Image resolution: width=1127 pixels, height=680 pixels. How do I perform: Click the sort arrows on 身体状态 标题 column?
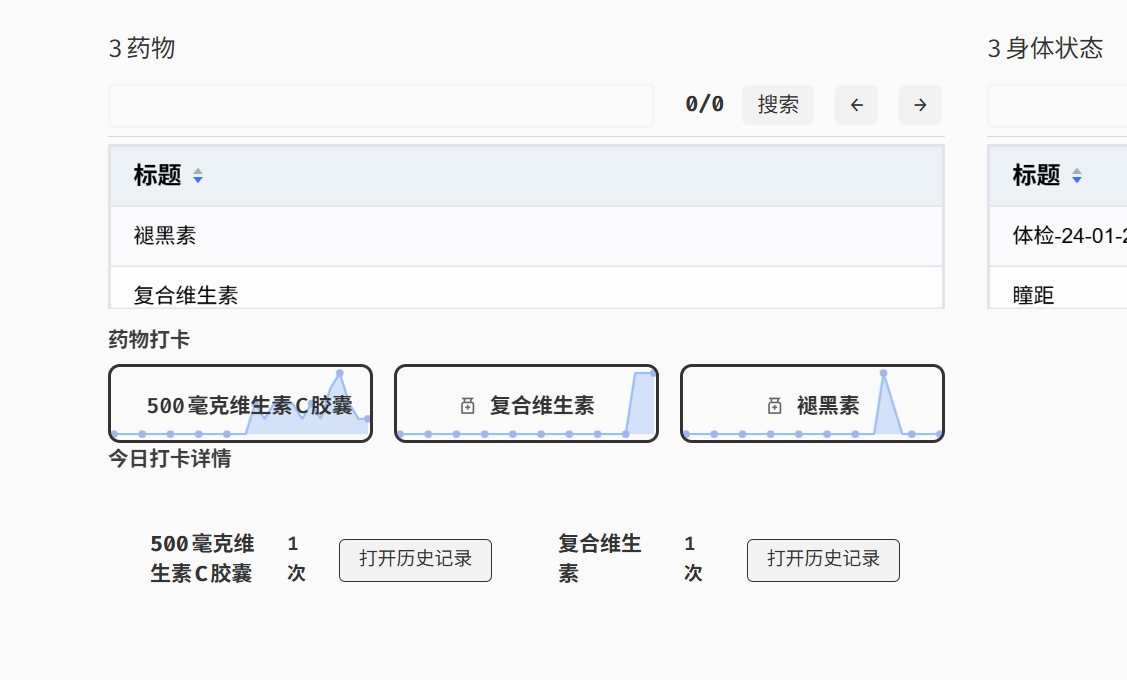(1076, 175)
